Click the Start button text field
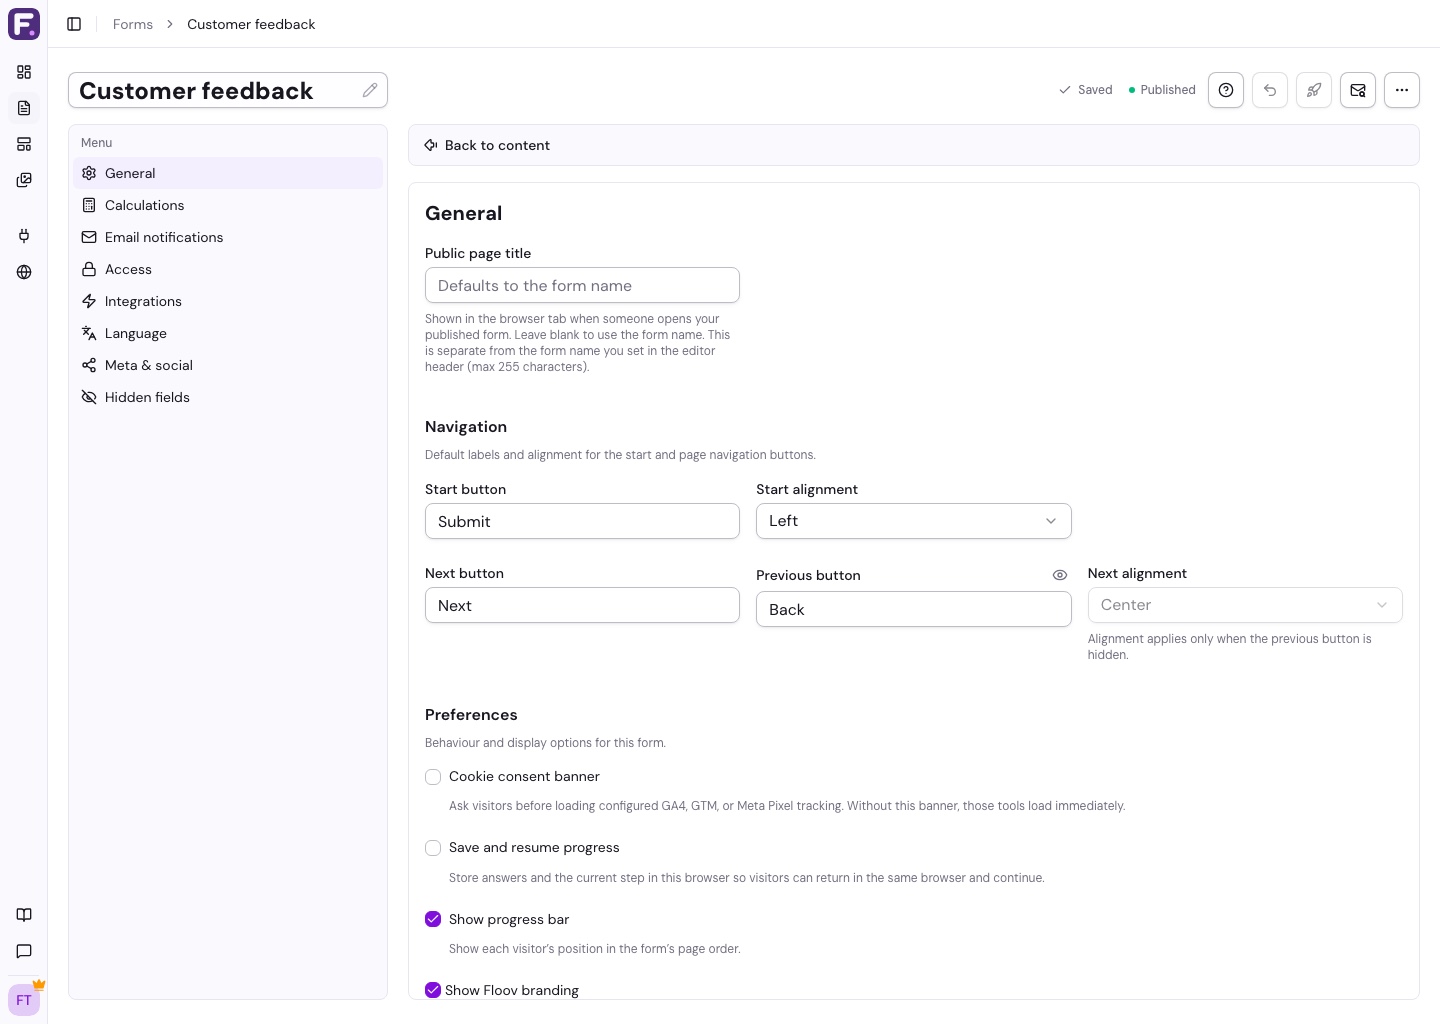Viewport: 1440px width, 1024px height. [x=582, y=521]
